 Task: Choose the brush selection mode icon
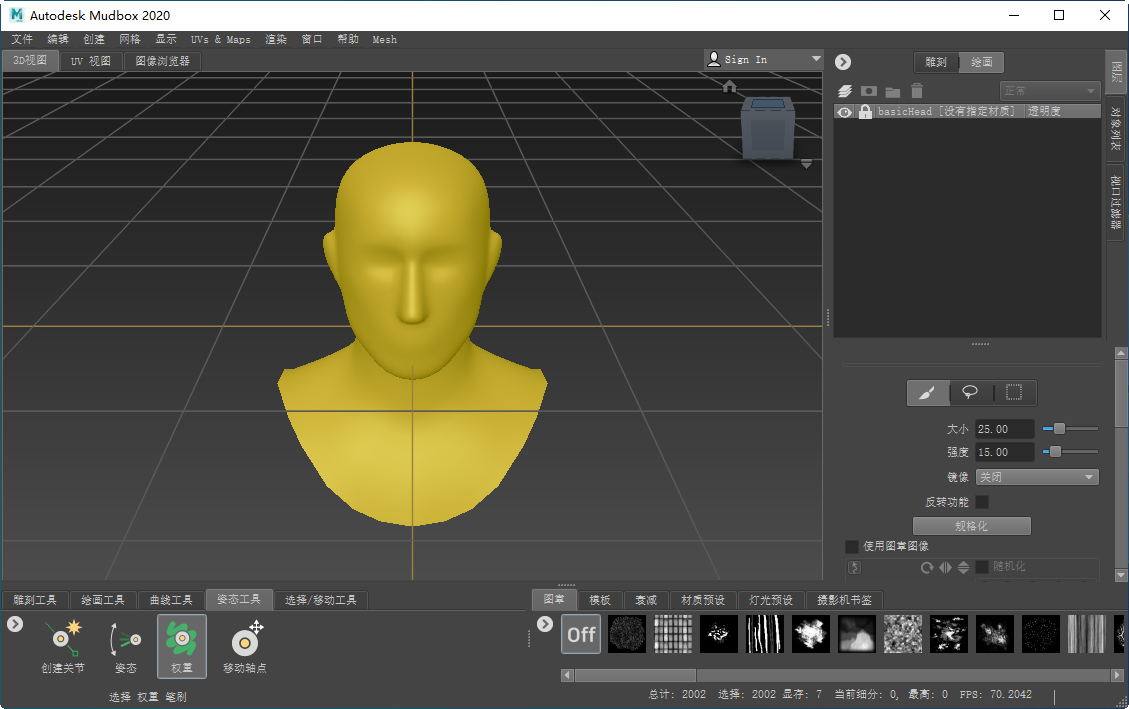tap(927, 392)
